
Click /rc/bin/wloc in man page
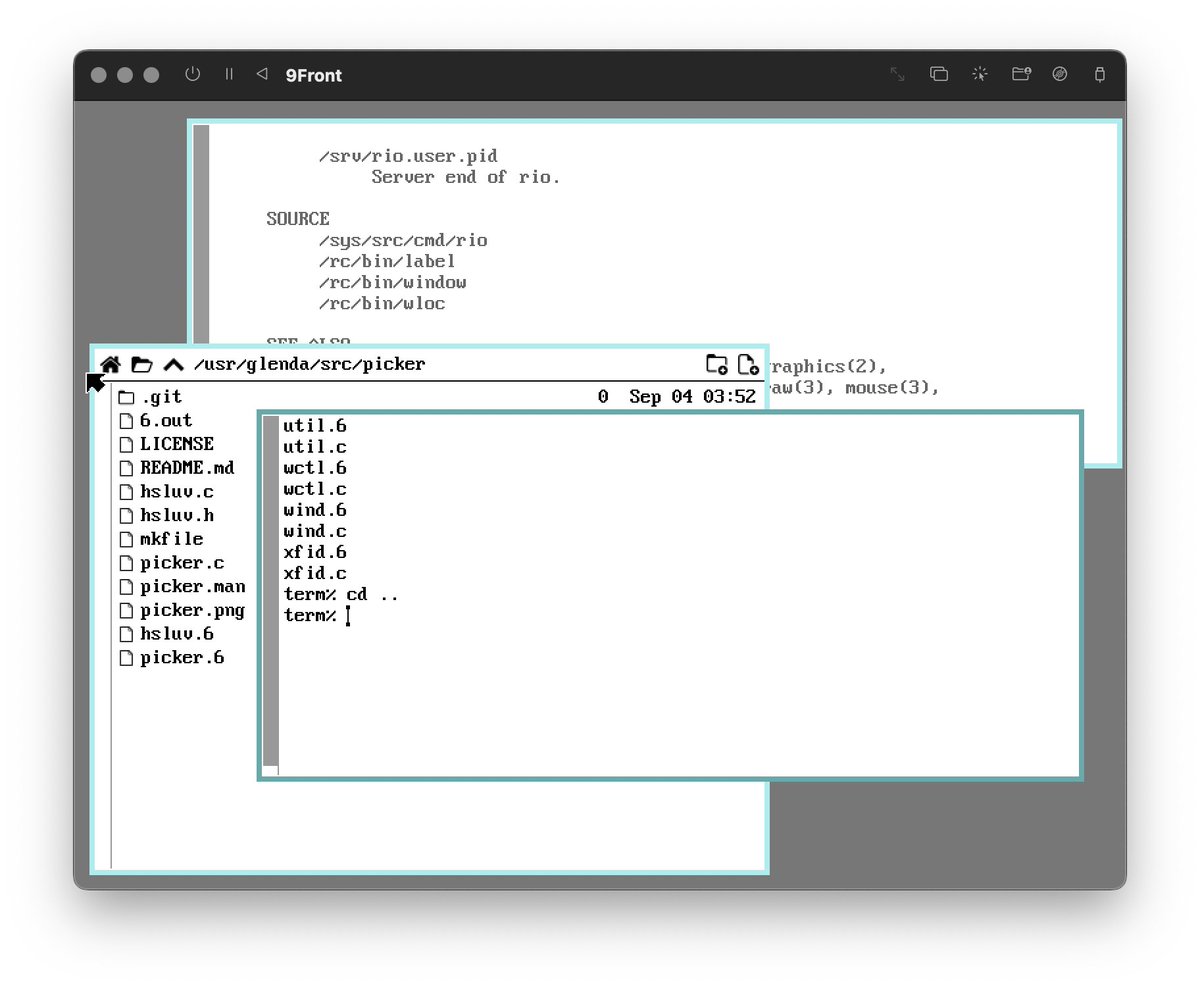pyautogui.click(x=382, y=304)
